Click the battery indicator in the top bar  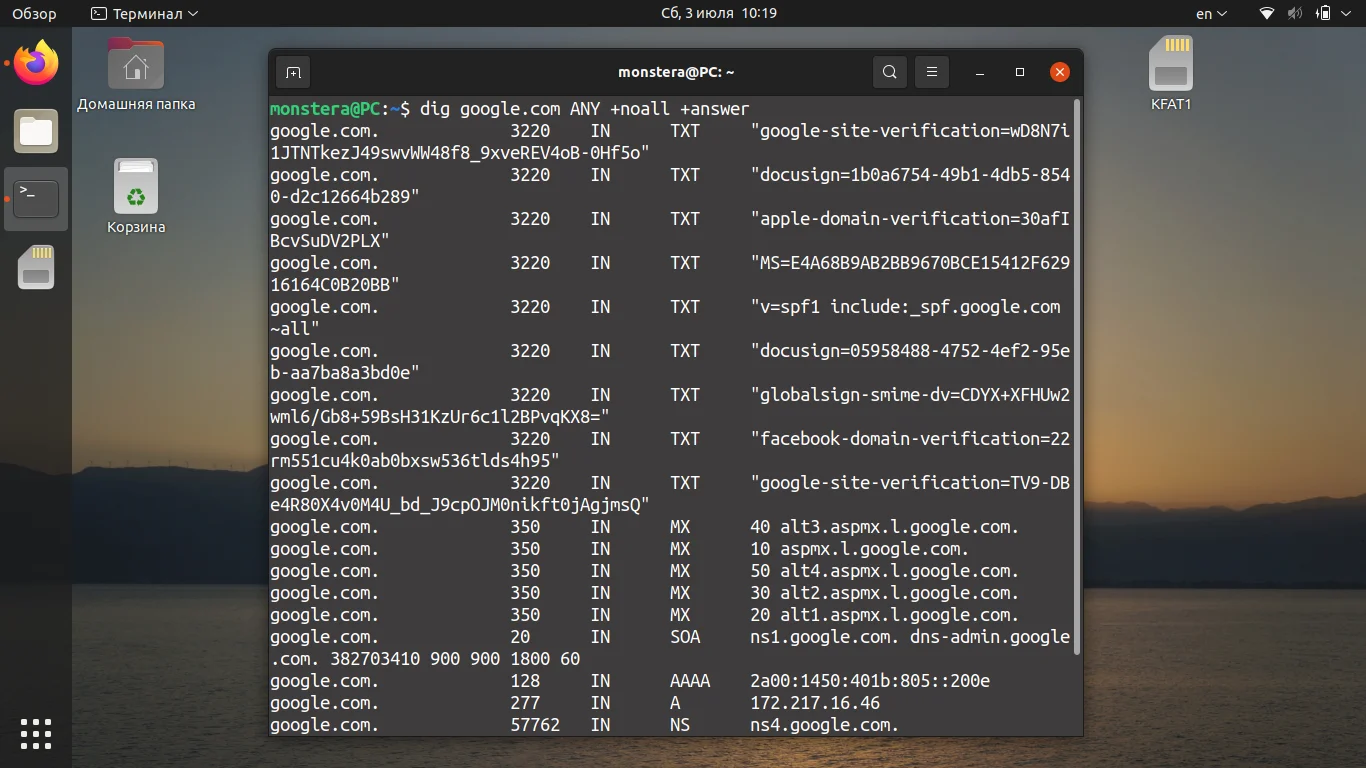[1325, 13]
